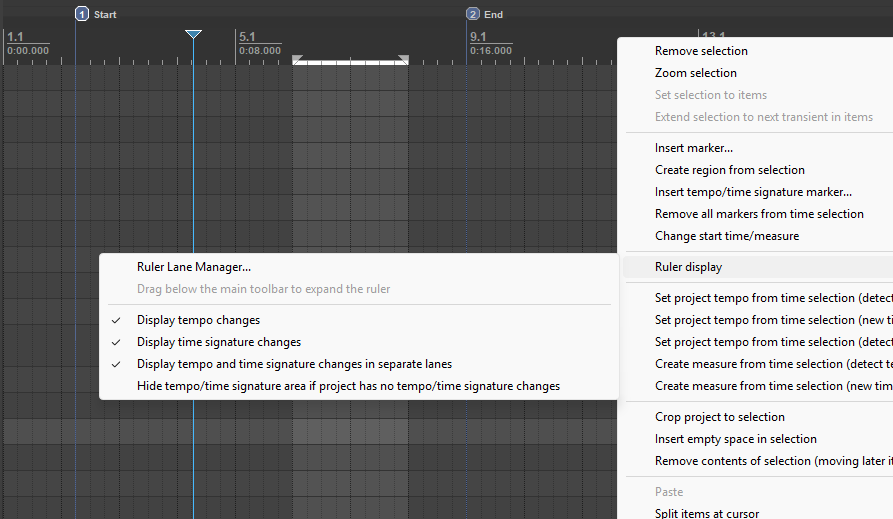Screen dimensions: 893x519
Task: Open Change start time/measure
Action: coord(726,236)
